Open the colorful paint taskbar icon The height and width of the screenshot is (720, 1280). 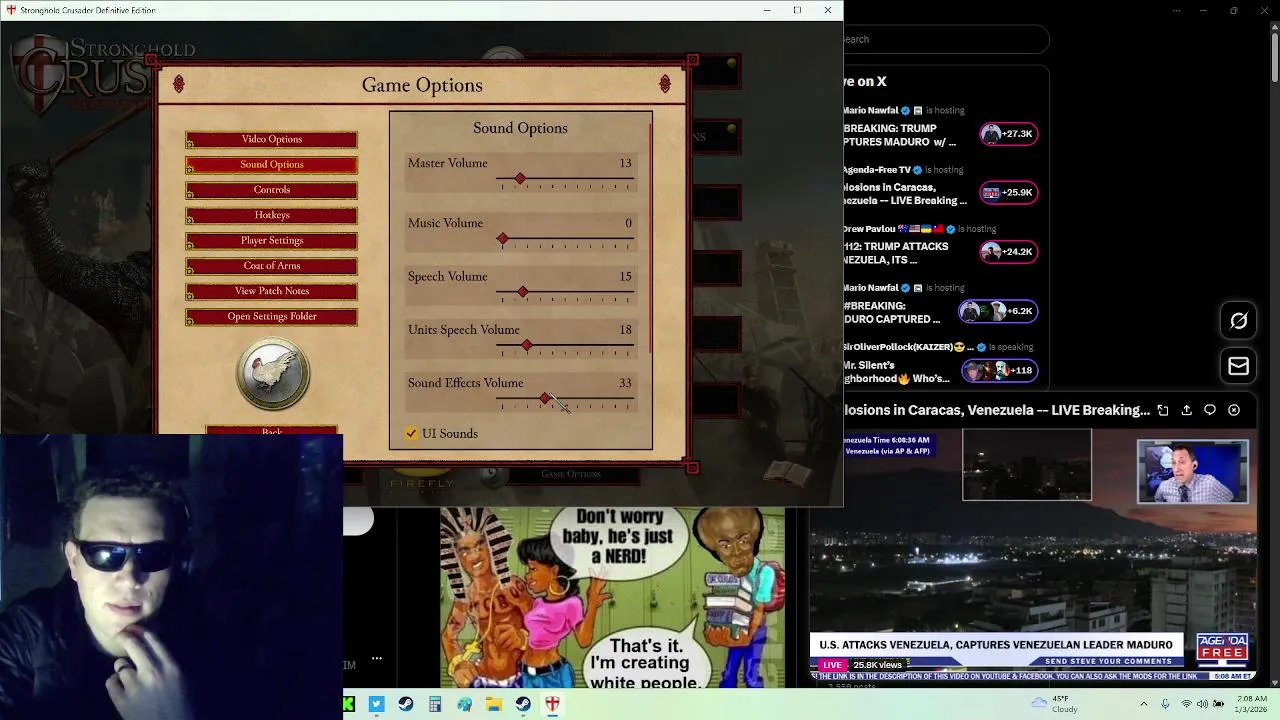tap(465, 705)
